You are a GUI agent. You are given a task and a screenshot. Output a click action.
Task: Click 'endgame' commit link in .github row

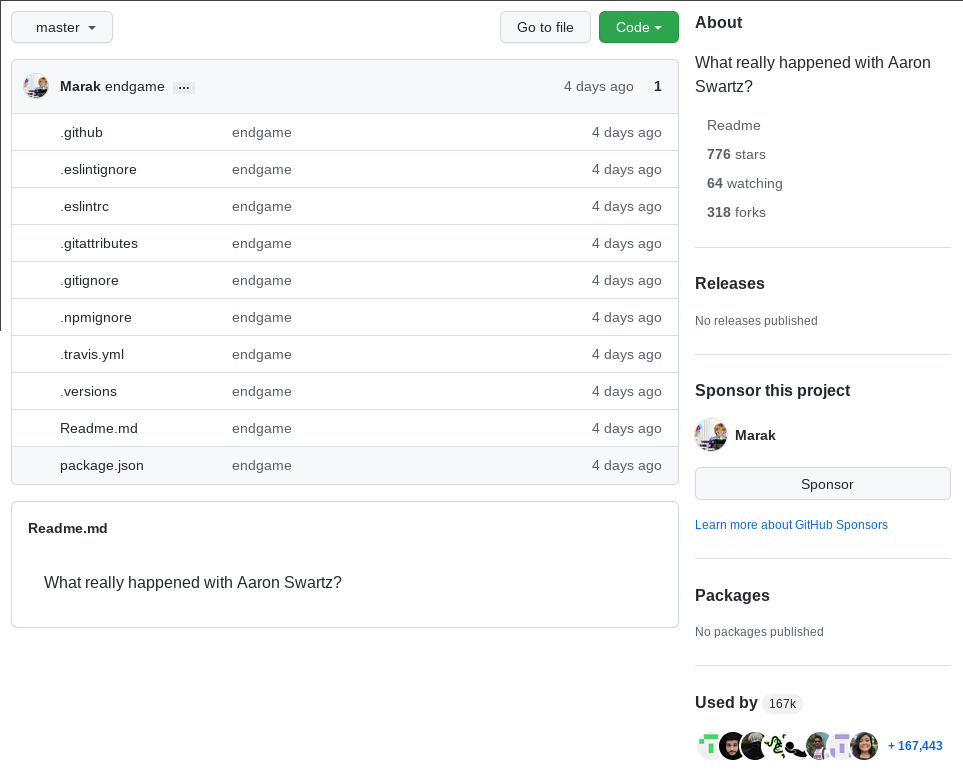pos(262,133)
